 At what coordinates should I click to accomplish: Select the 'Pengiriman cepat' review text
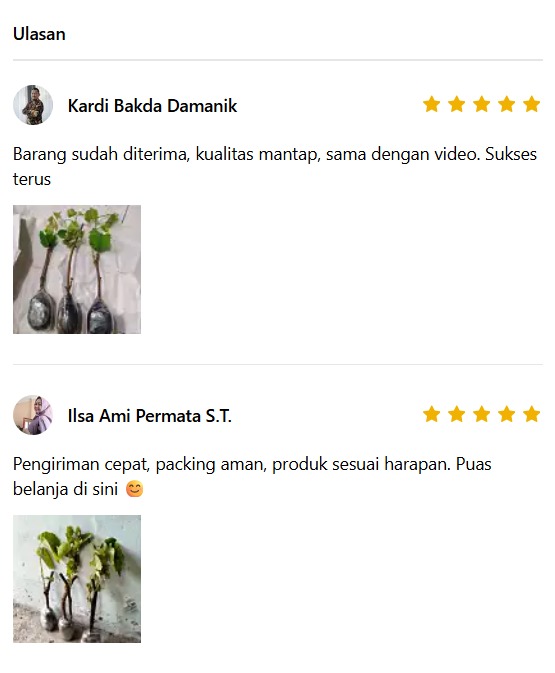[252, 476]
